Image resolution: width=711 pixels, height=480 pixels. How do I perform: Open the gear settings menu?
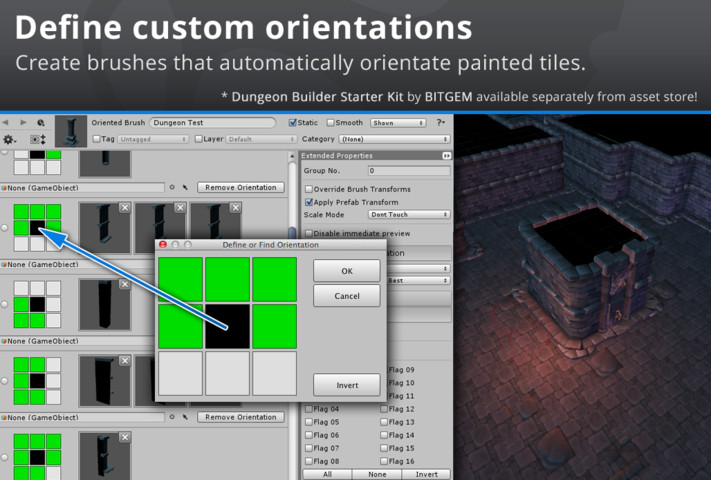pos(9,139)
